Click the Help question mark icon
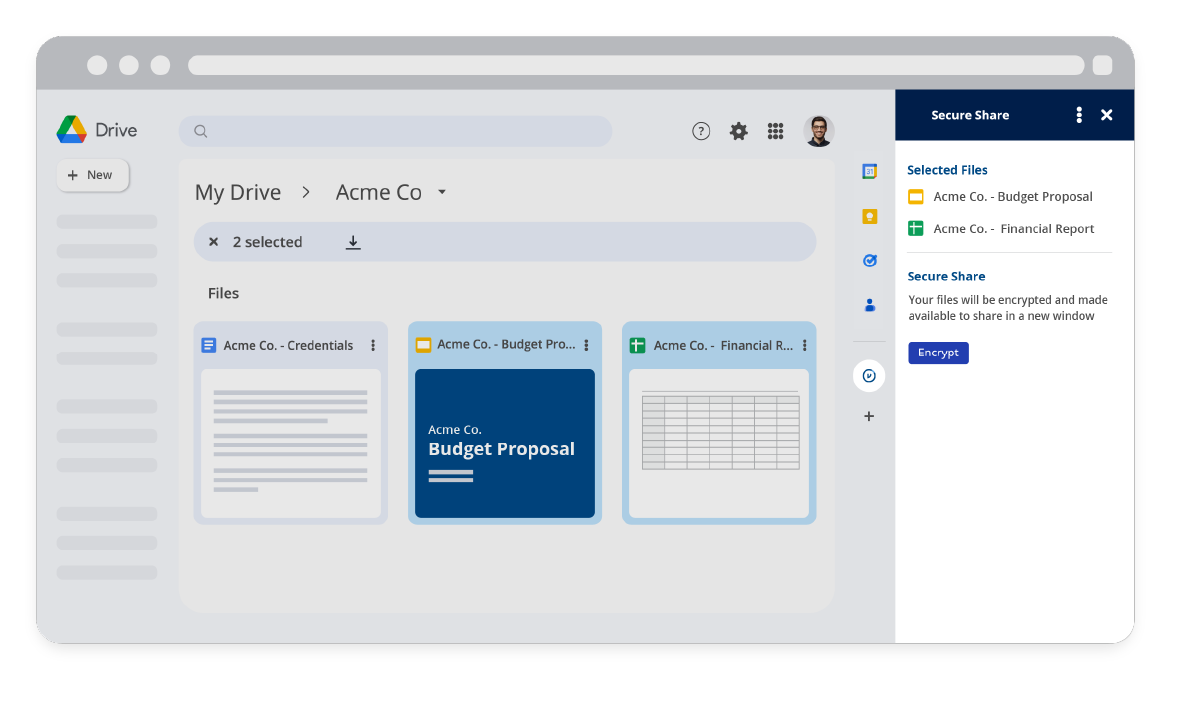The height and width of the screenshot is (709, 1179). (700, 131)
